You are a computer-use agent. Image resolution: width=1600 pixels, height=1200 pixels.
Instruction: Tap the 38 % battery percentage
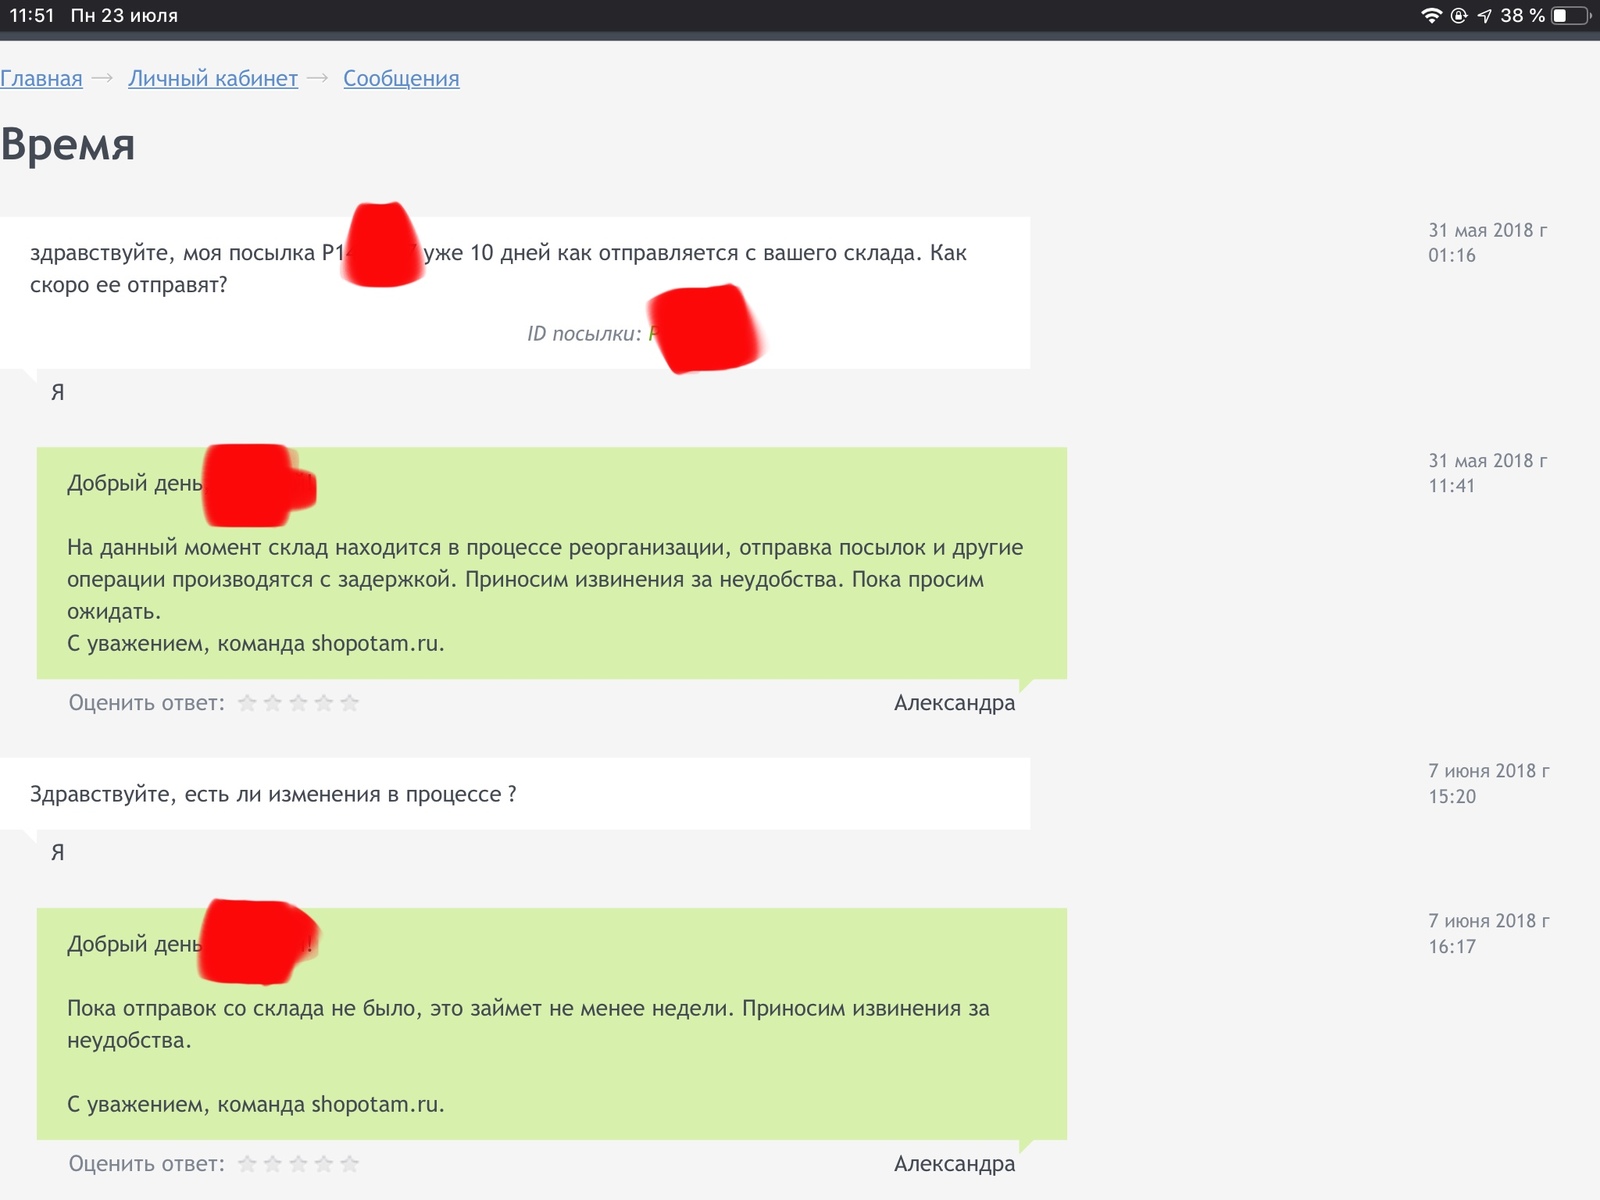click(x=1522, y=15)
